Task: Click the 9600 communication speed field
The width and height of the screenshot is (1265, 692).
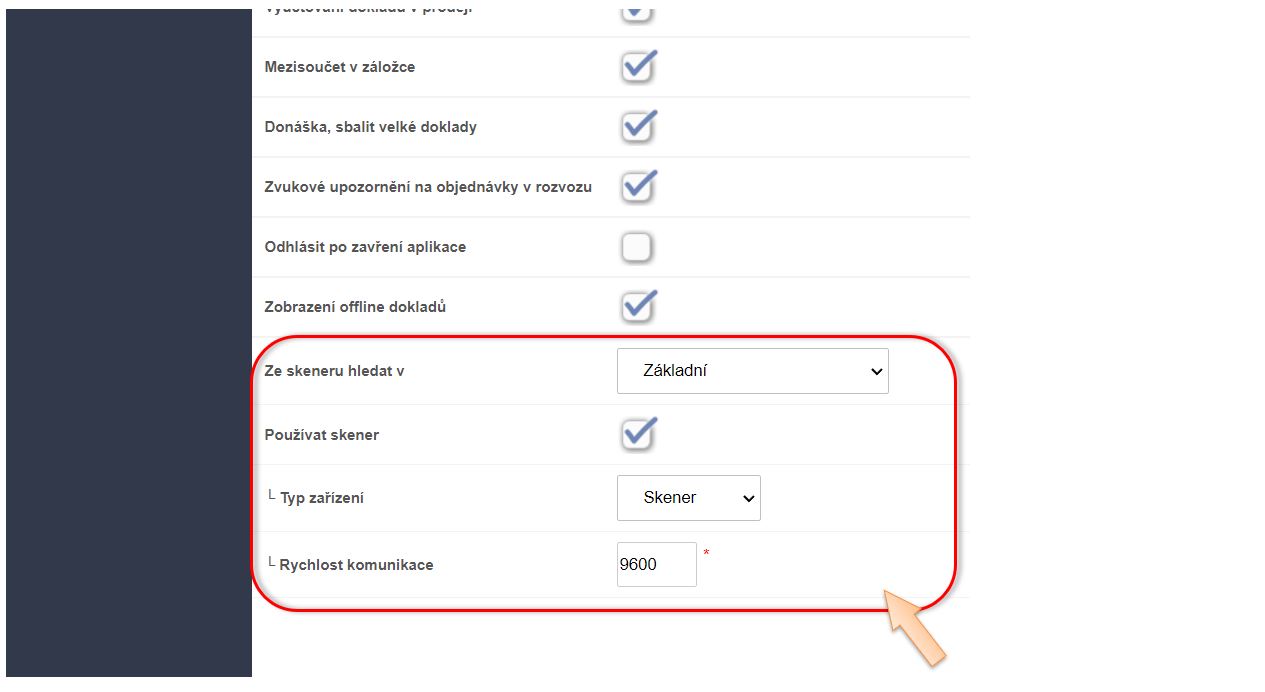Action: (656, 565)
